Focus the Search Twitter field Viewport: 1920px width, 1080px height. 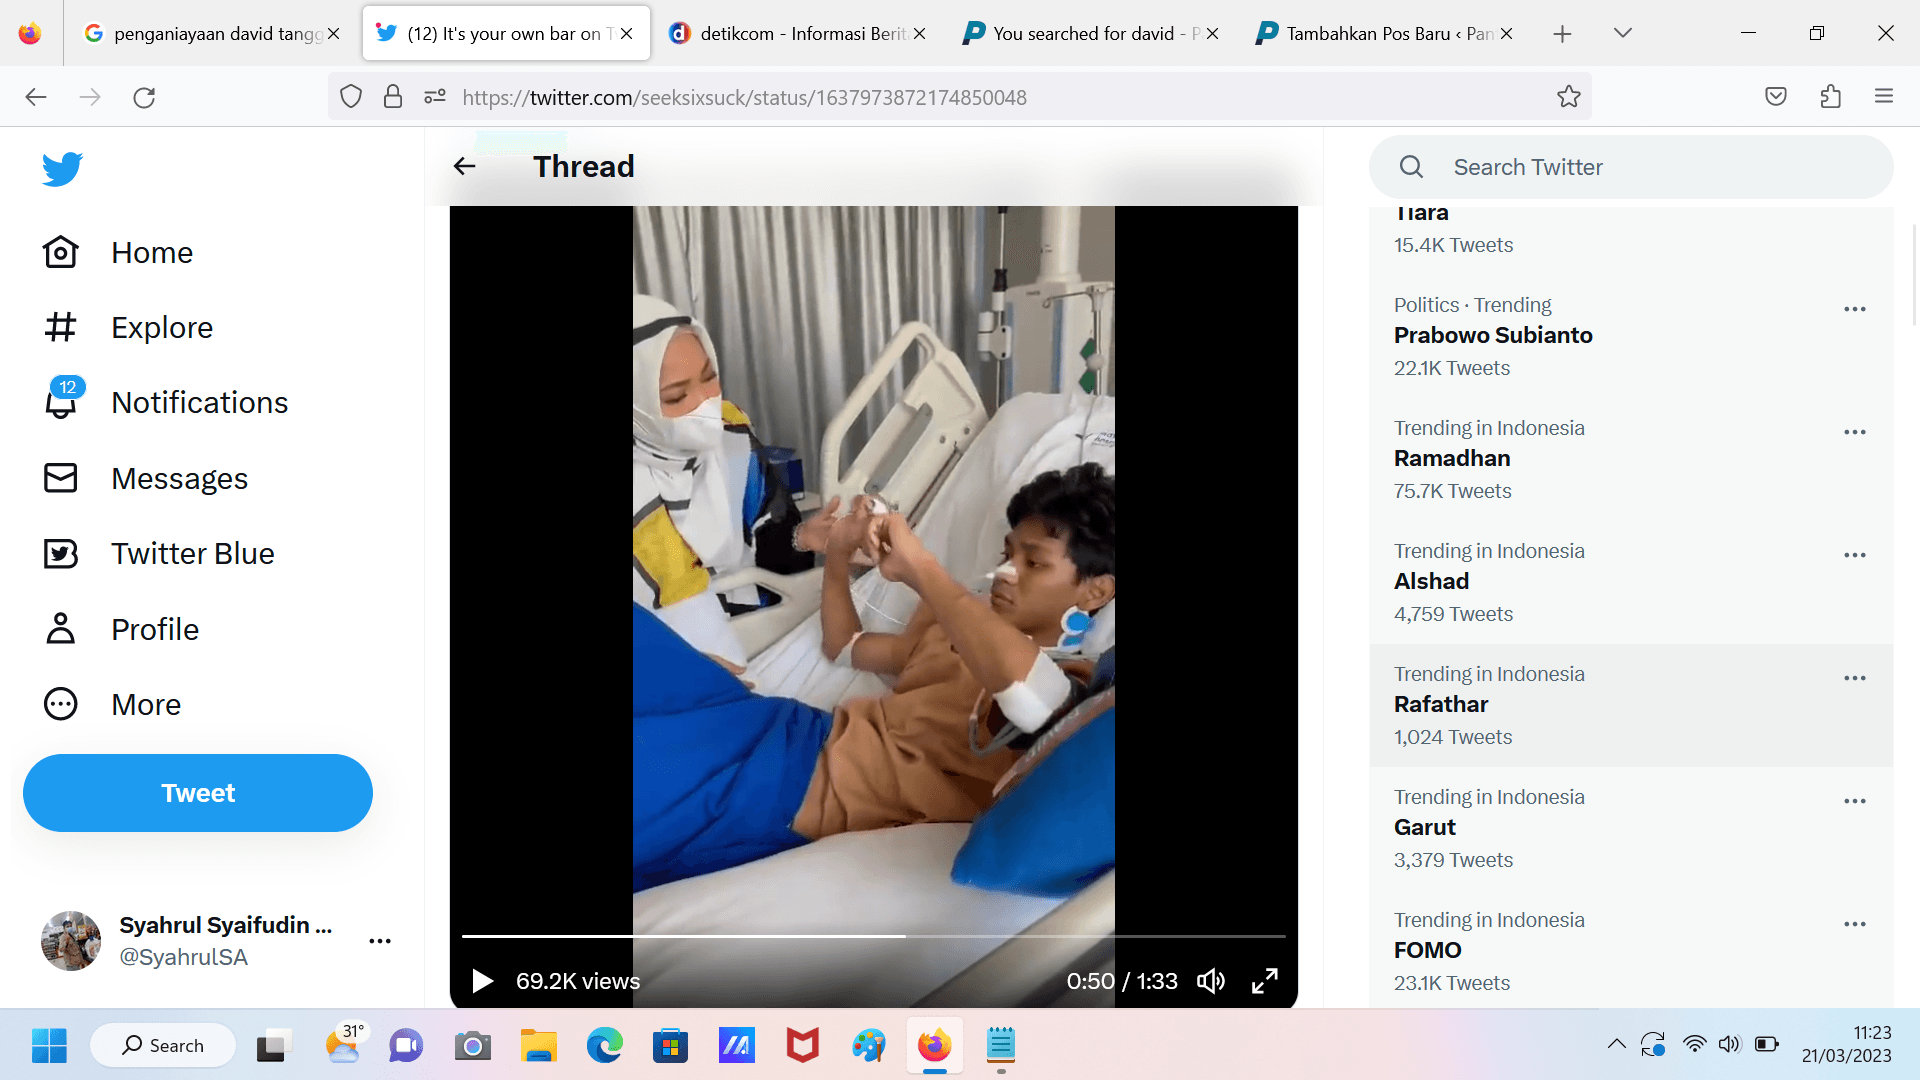pos(1631,167)
